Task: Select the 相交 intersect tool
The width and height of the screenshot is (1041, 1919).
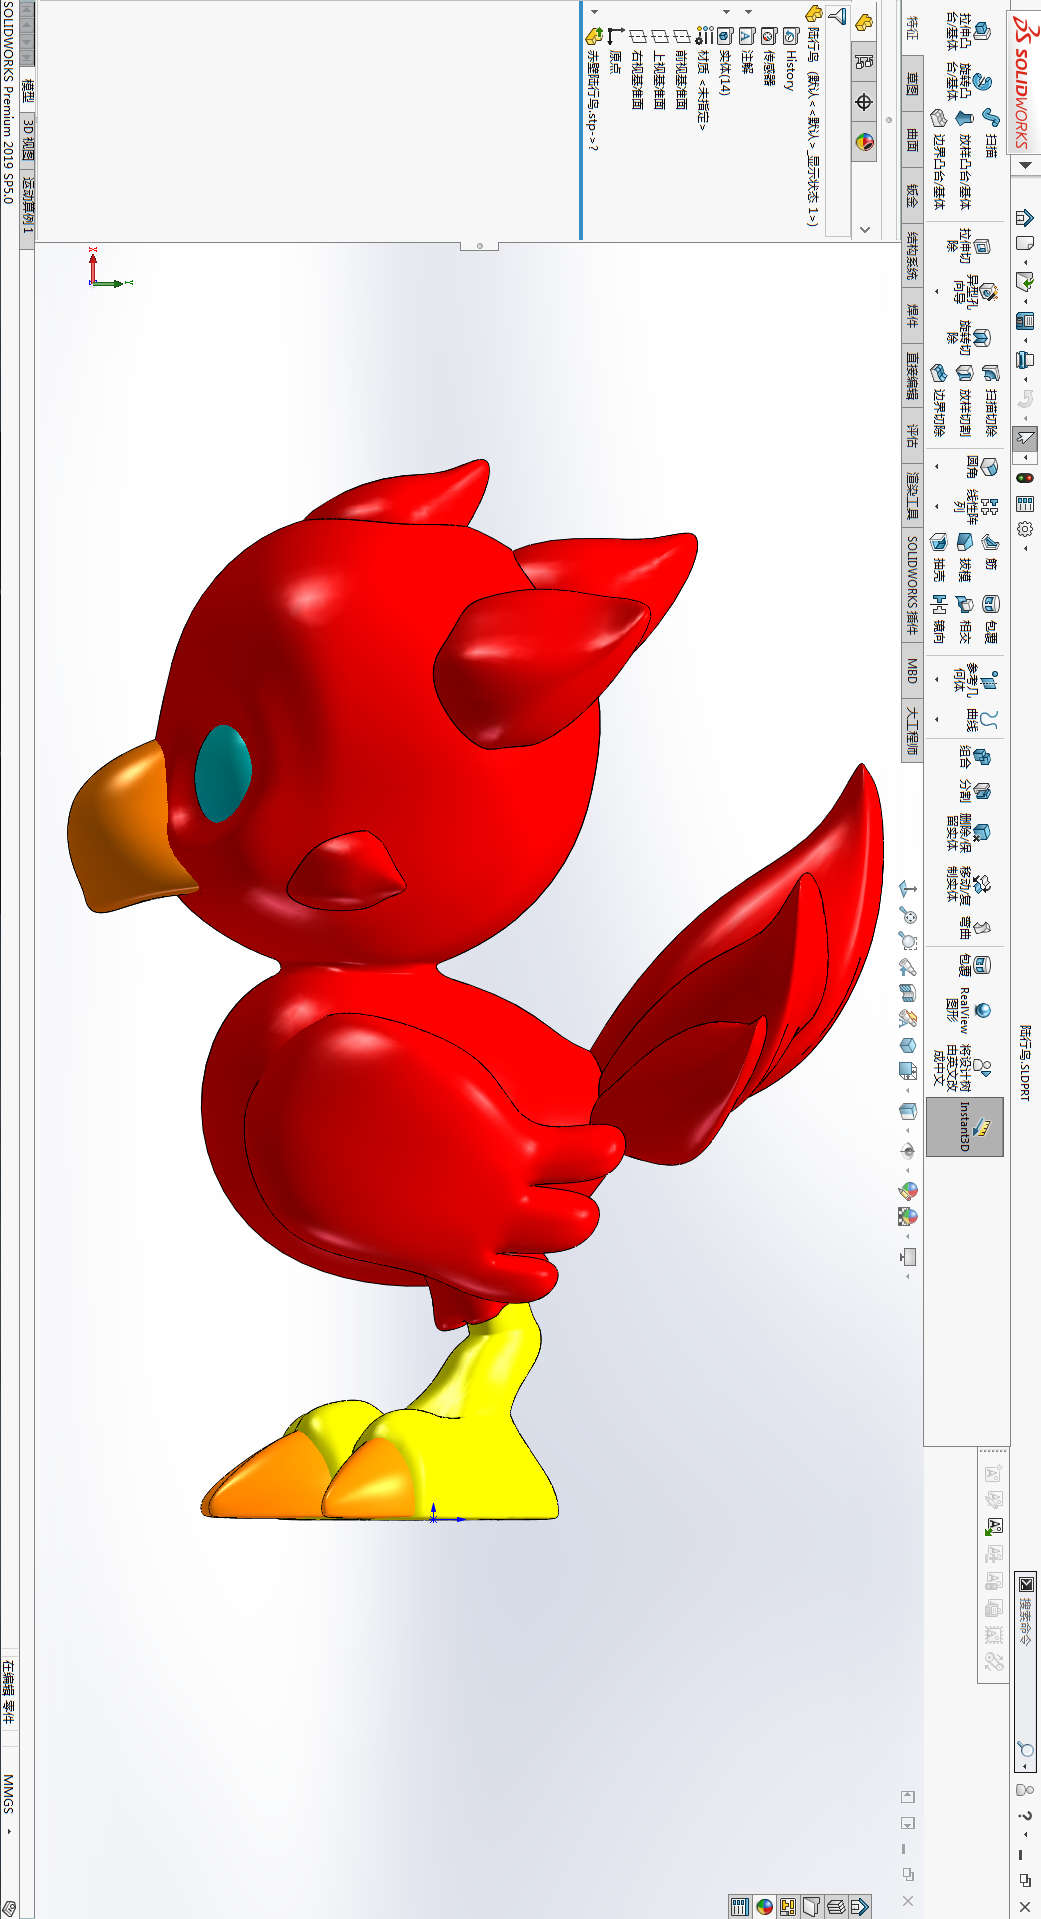Action: [x=965, y=618]
